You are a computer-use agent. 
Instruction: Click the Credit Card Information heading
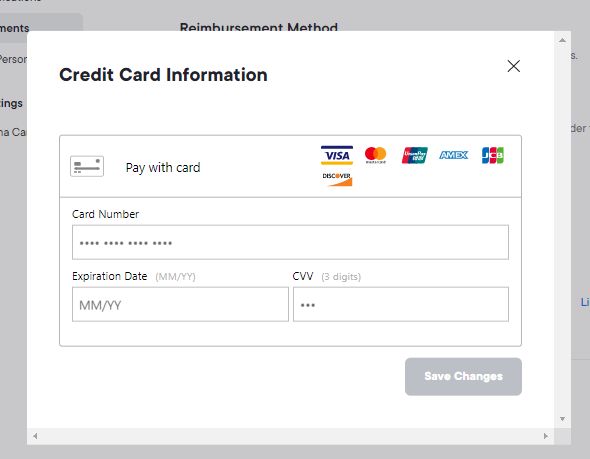[163, 74]
